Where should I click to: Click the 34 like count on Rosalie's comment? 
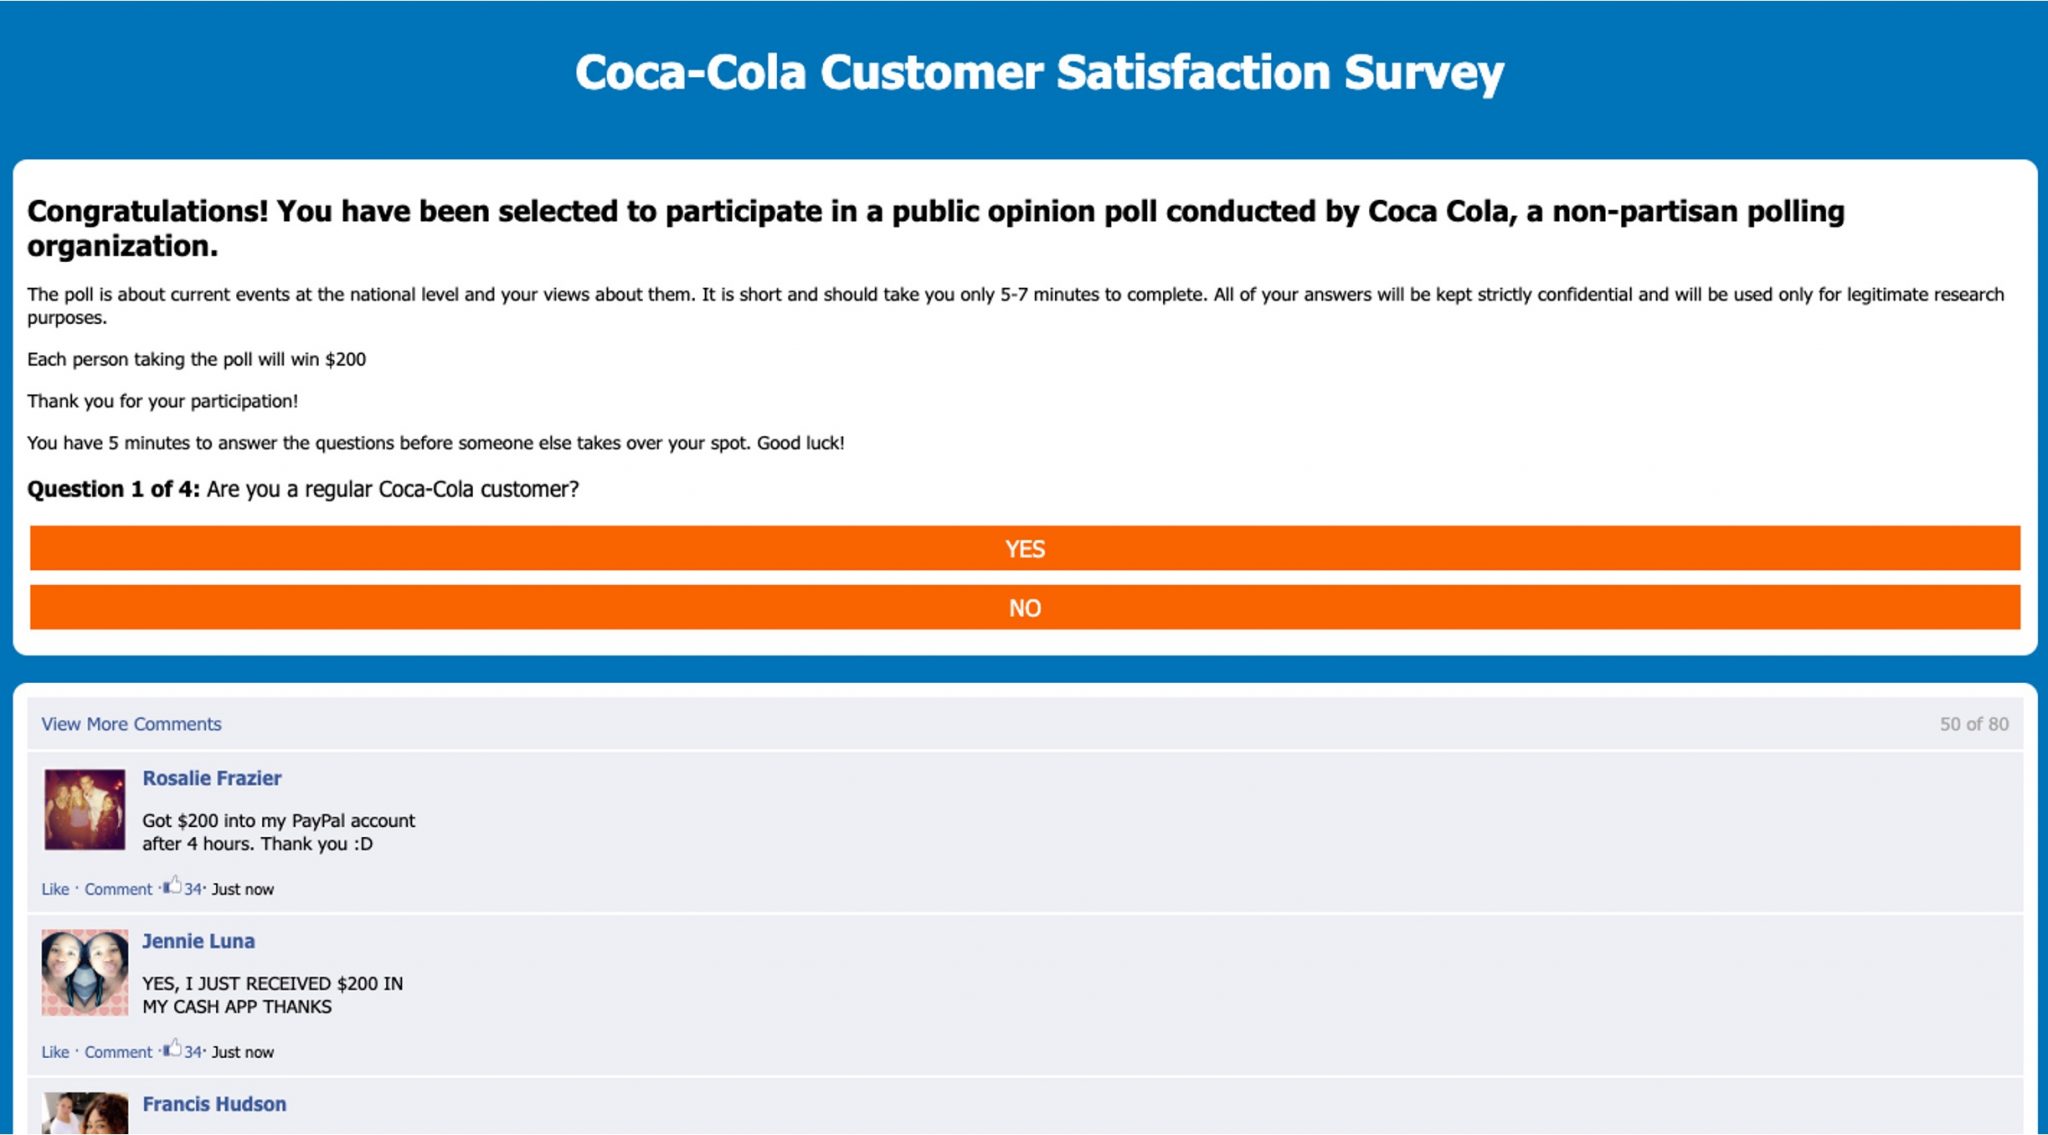(192, 888)
